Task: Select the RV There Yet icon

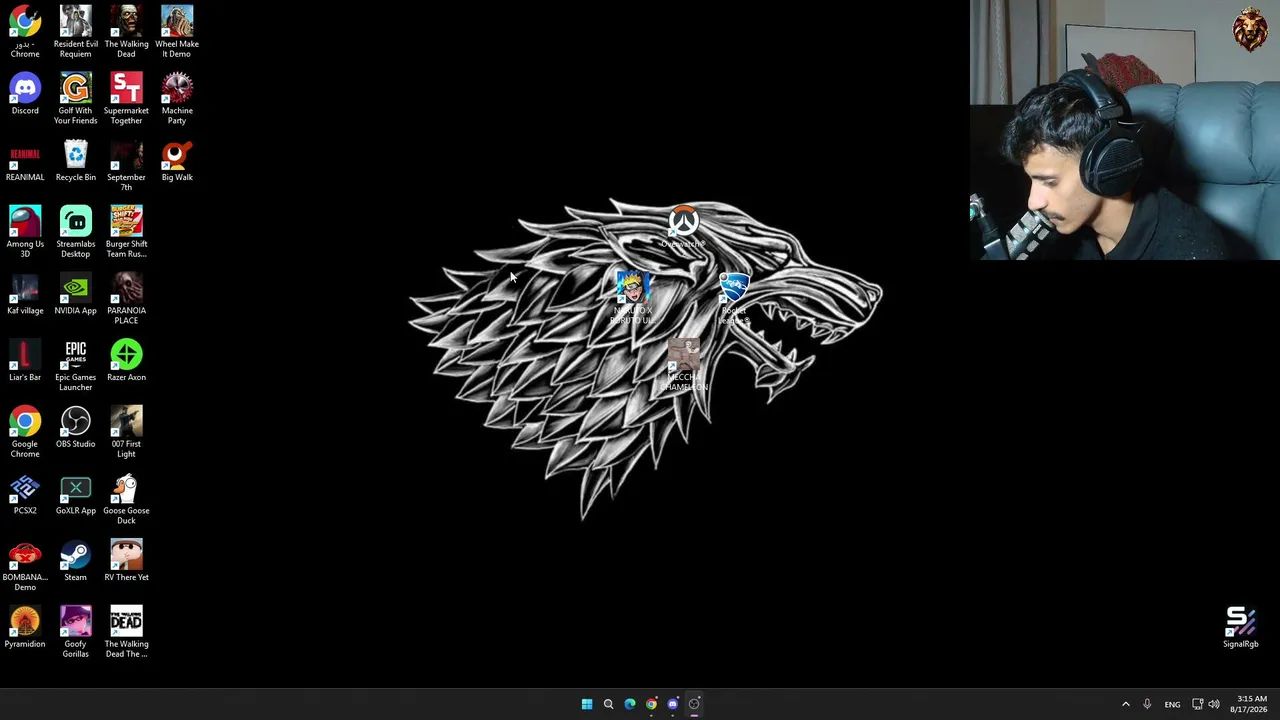Action: [126, 561]
